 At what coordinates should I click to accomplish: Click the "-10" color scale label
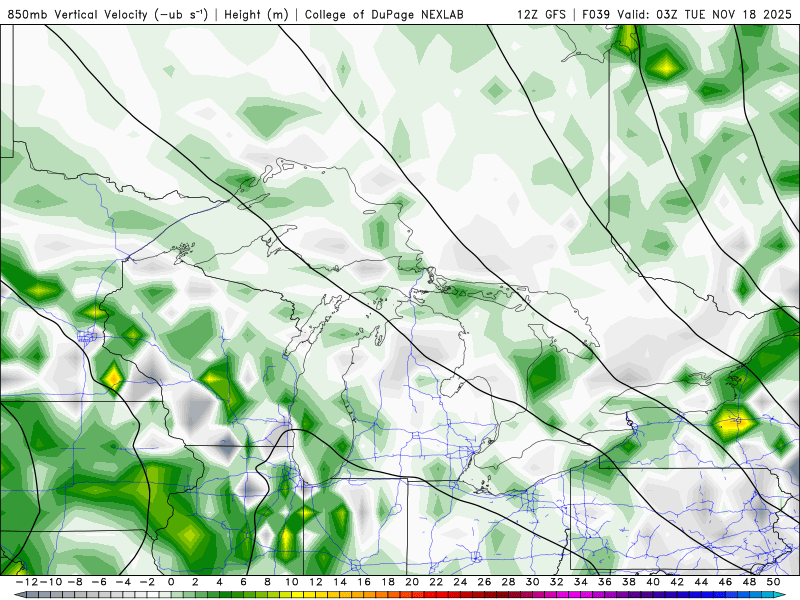tap(51, 582)
